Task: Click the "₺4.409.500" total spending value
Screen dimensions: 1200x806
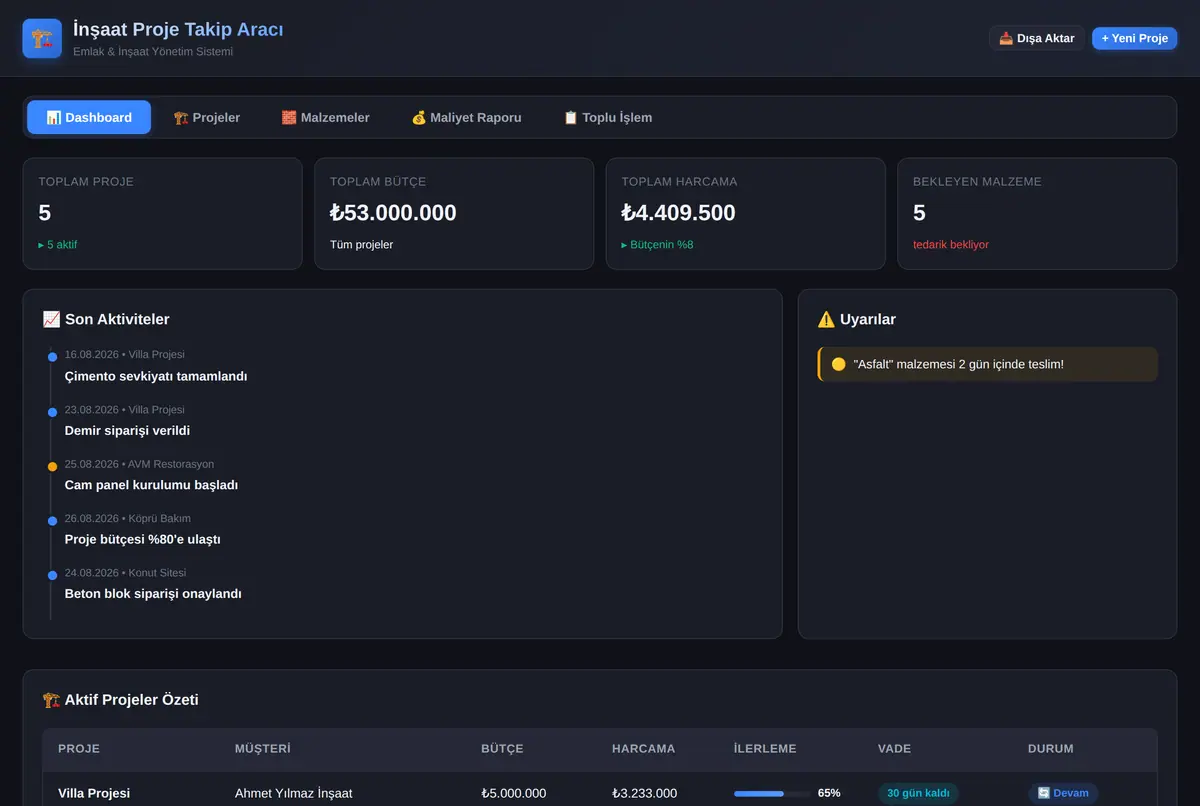Action: 678,213
